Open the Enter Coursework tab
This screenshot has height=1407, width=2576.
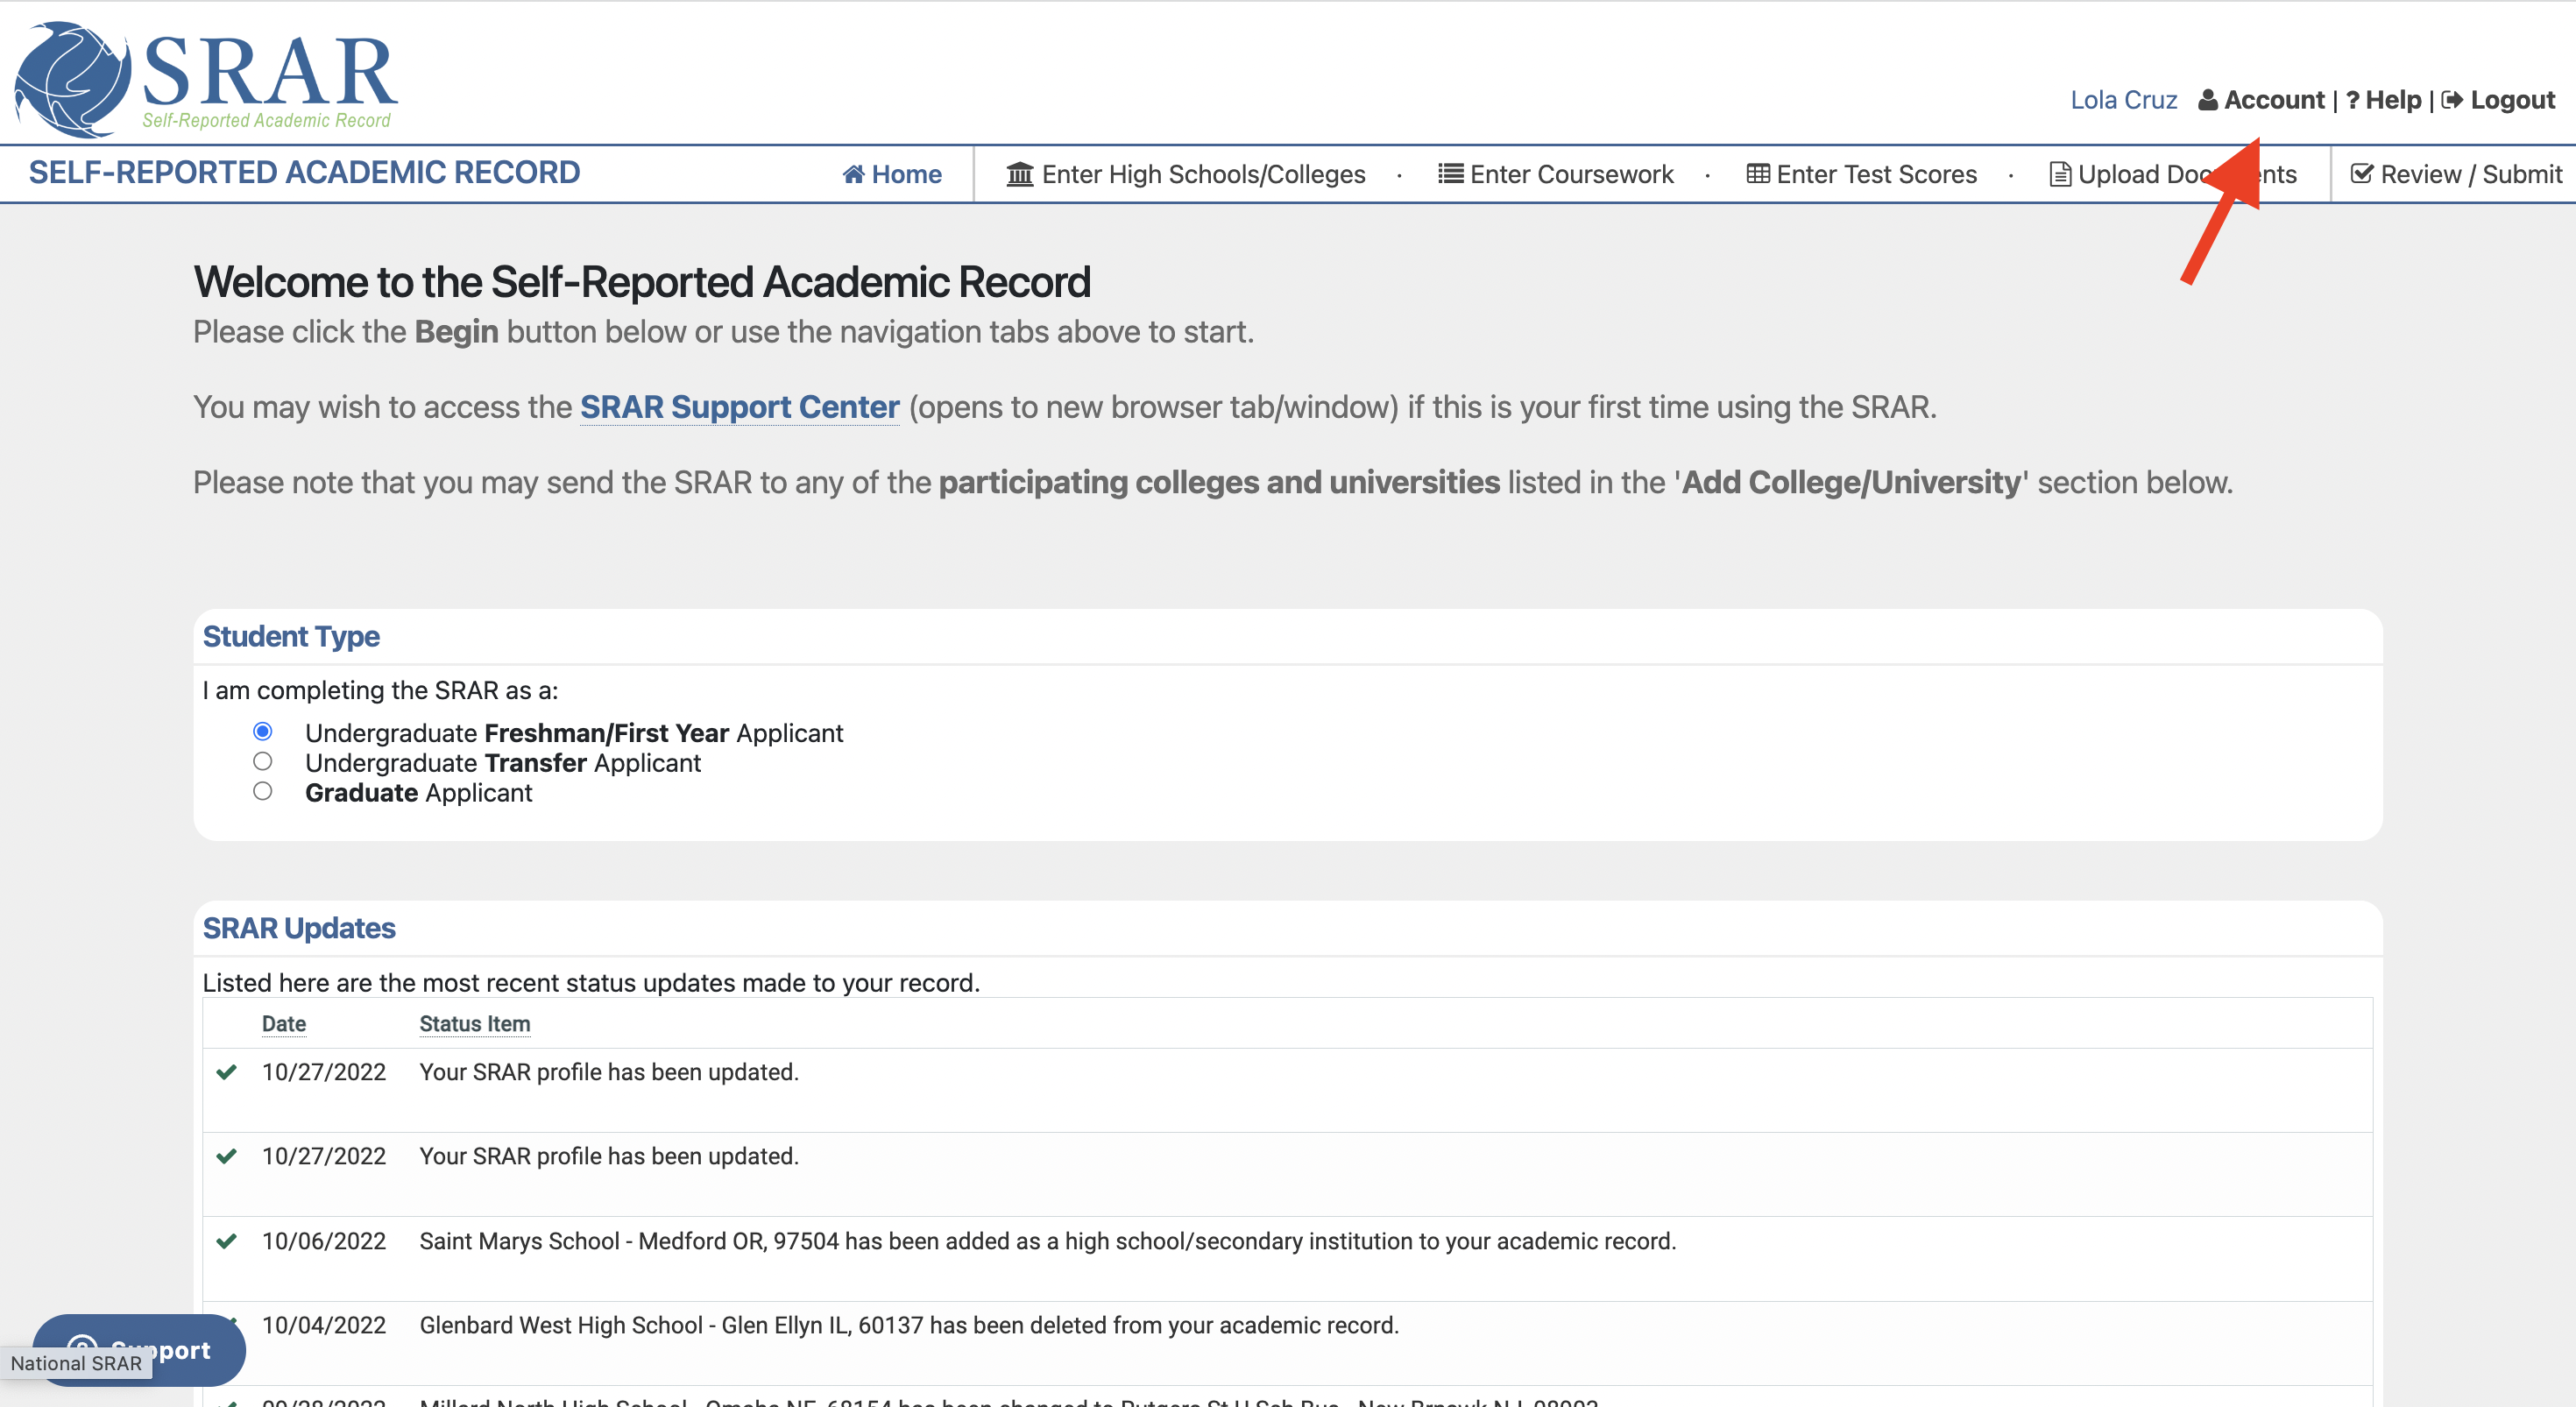click(1570, 175)
